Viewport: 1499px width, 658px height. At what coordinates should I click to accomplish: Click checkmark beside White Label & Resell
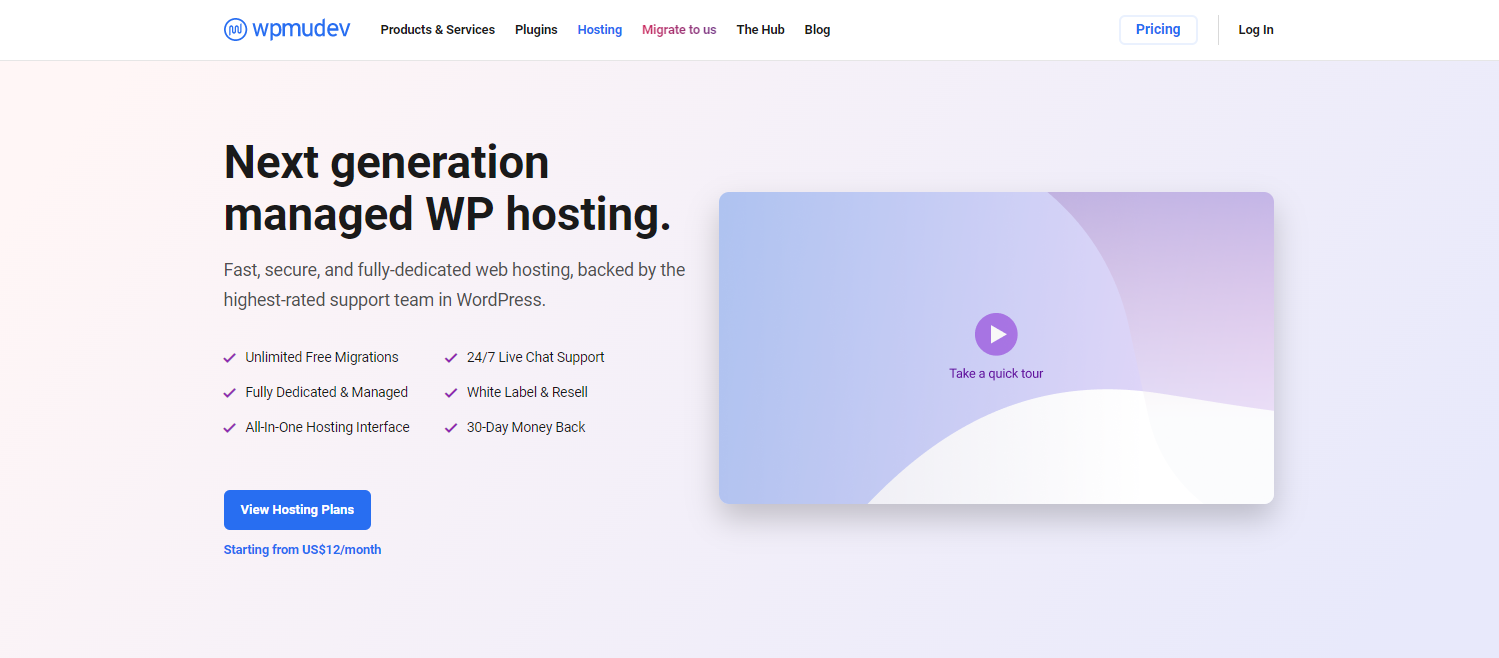tap(451, 393)
